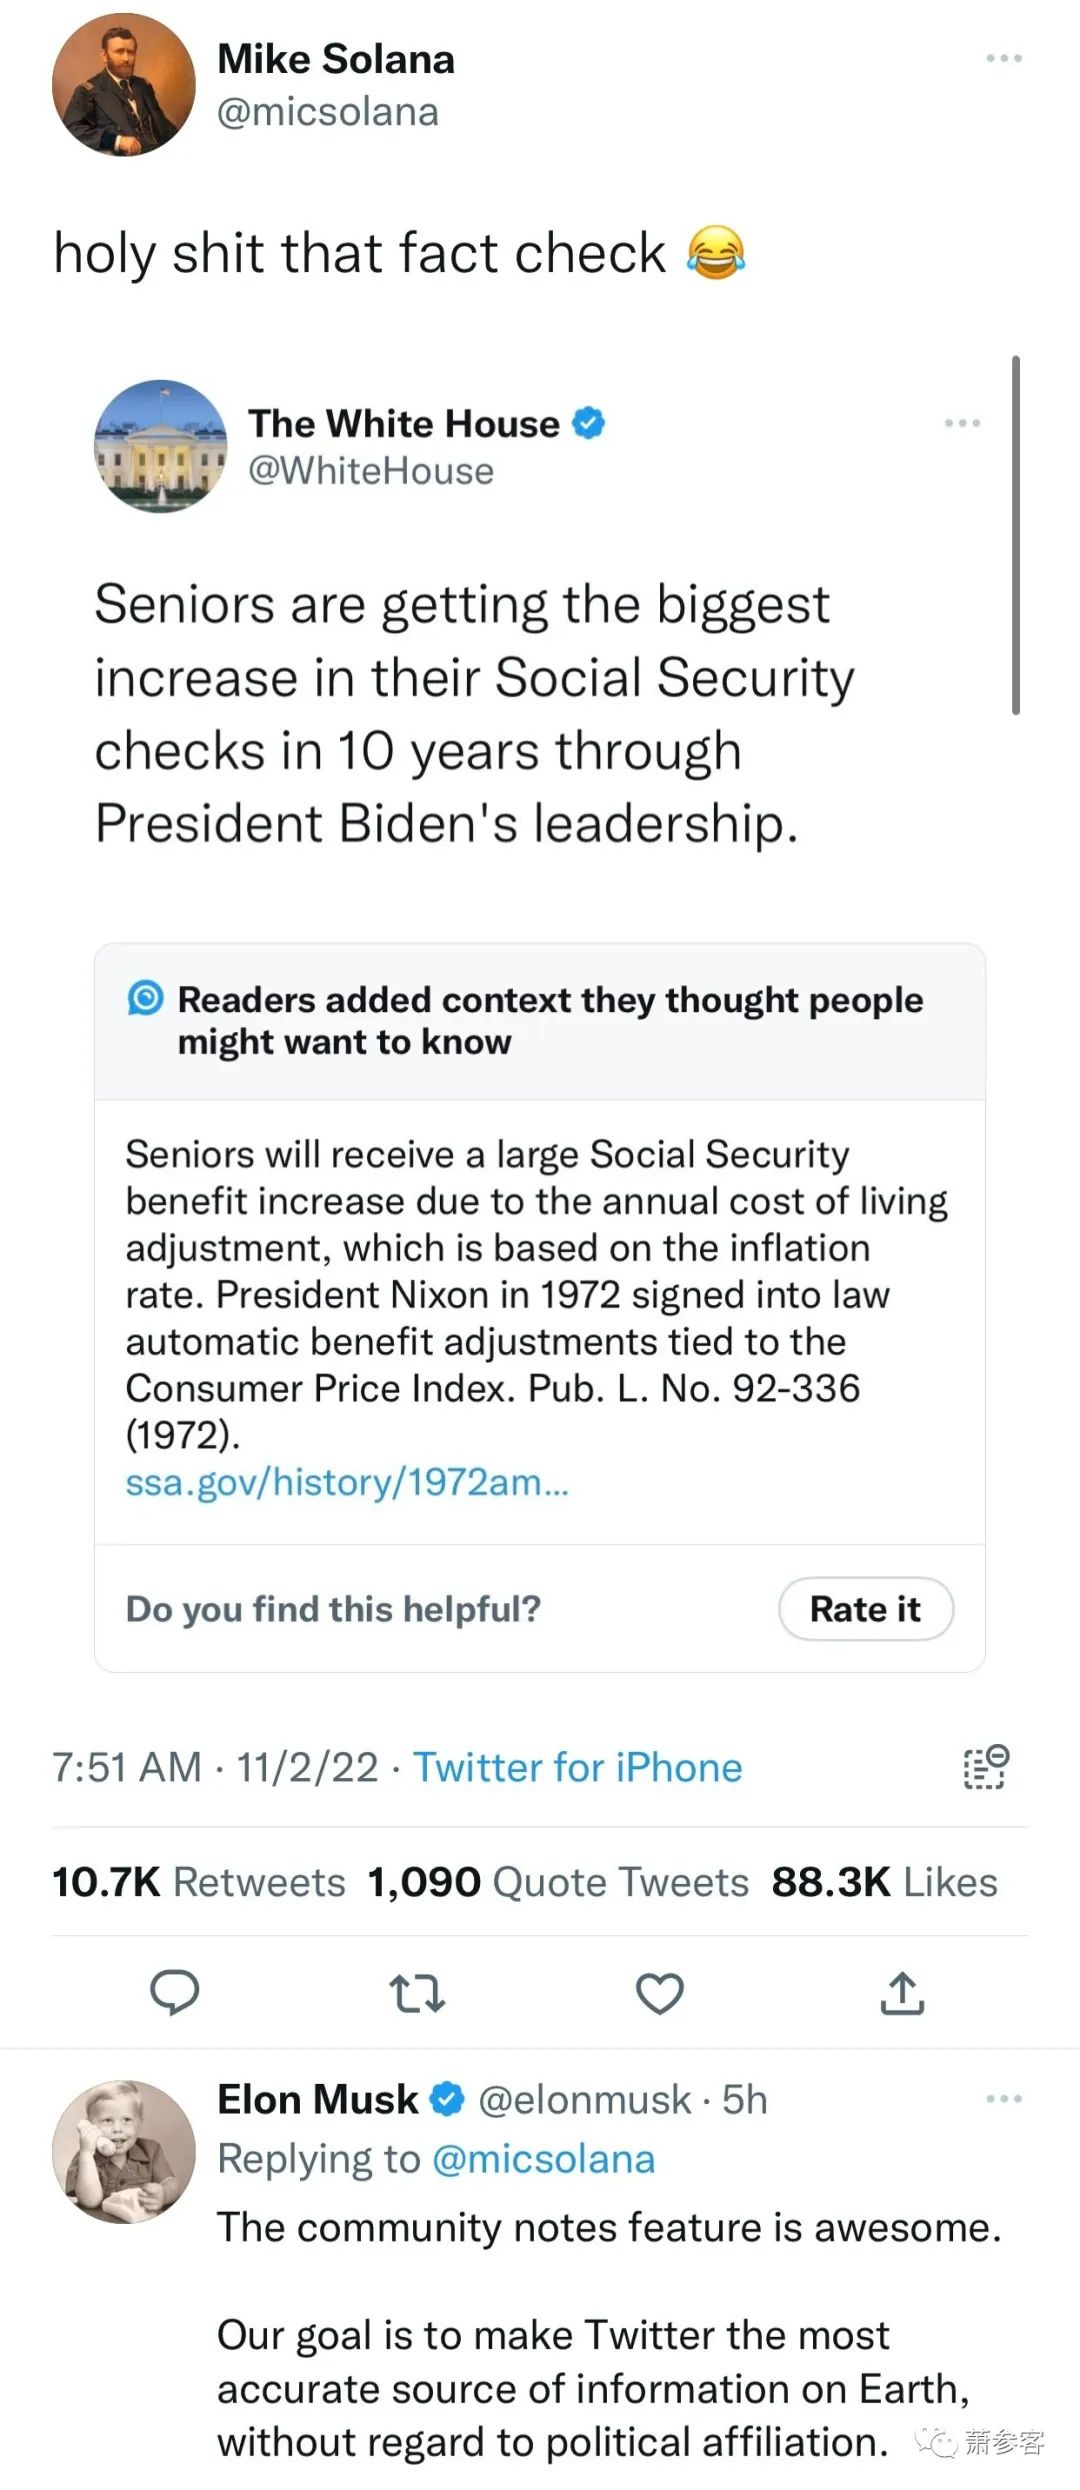Open the Community Notes icon beside timestamp
The height and width of the screenshot is (2490, 1080).
986,1767
